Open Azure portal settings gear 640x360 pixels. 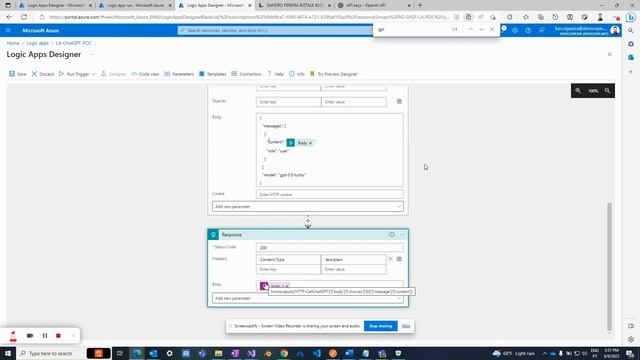[515, 31]
